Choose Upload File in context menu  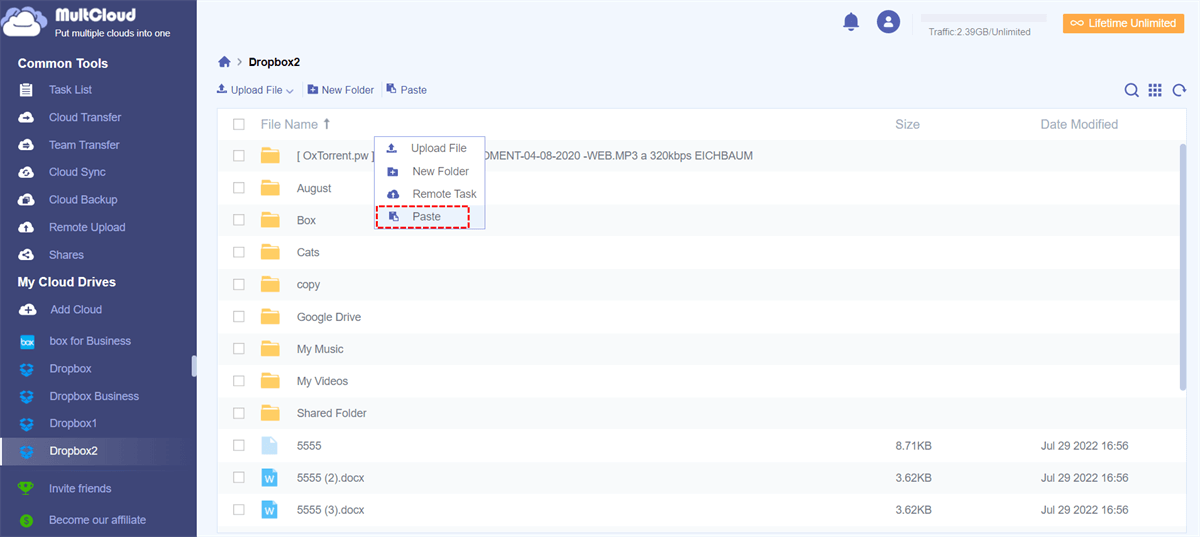[x=429, y=148]
